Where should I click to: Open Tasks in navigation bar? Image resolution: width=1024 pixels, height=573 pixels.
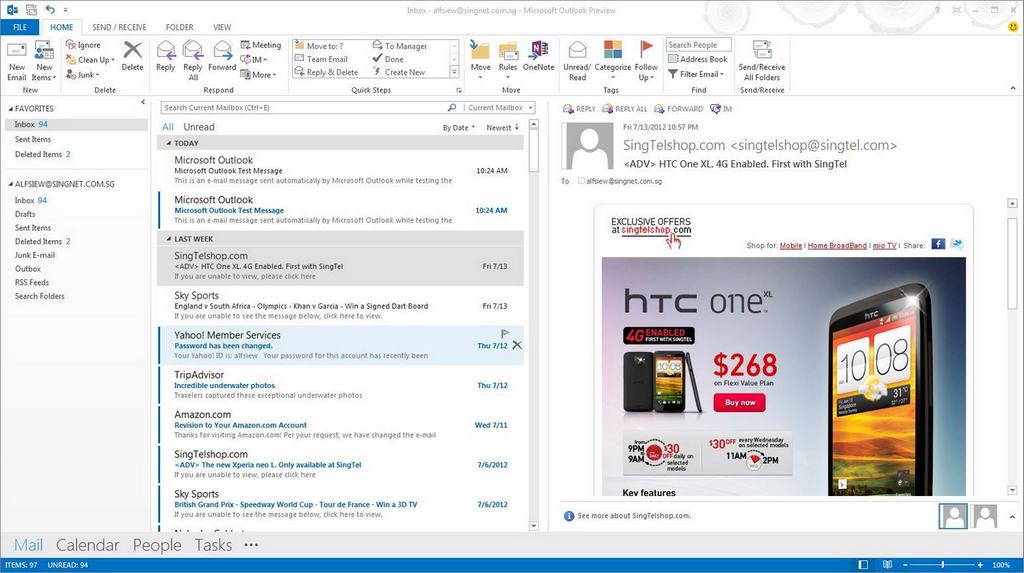[213, 545]
